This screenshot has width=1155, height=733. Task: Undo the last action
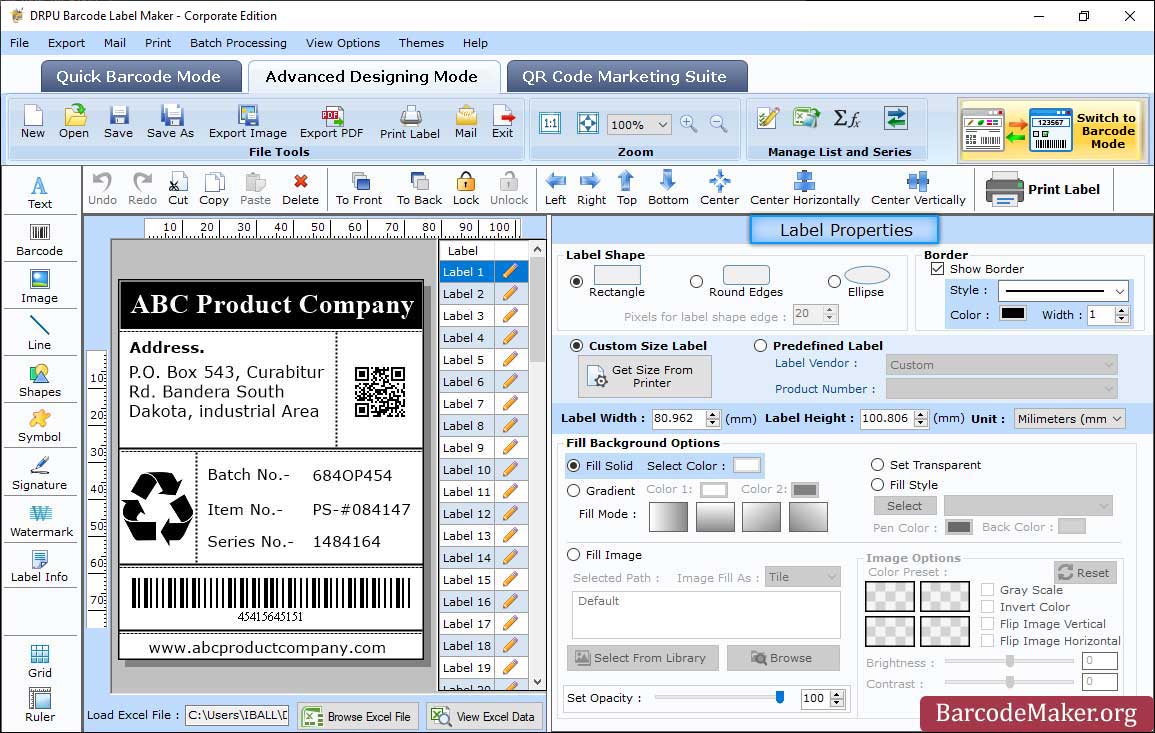[x=102, y=189]
